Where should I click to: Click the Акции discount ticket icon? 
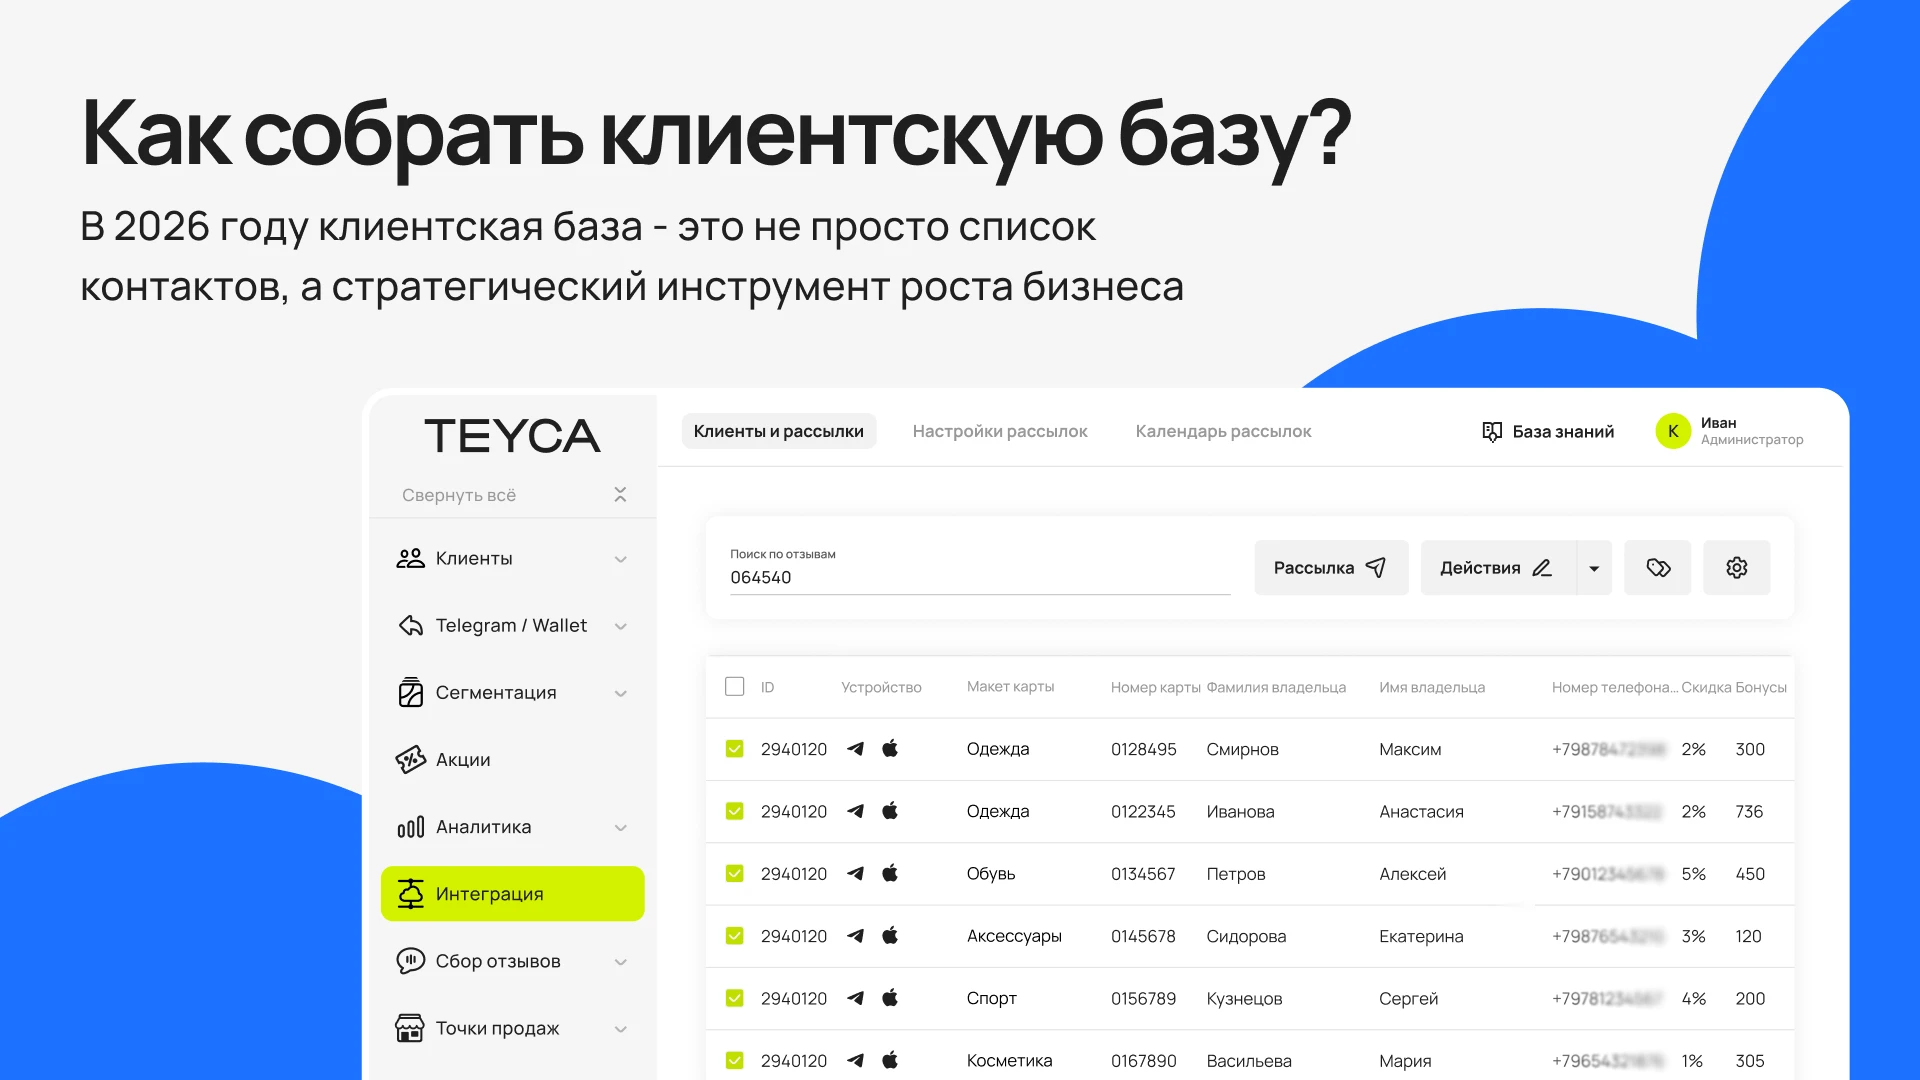coord(410,760)
